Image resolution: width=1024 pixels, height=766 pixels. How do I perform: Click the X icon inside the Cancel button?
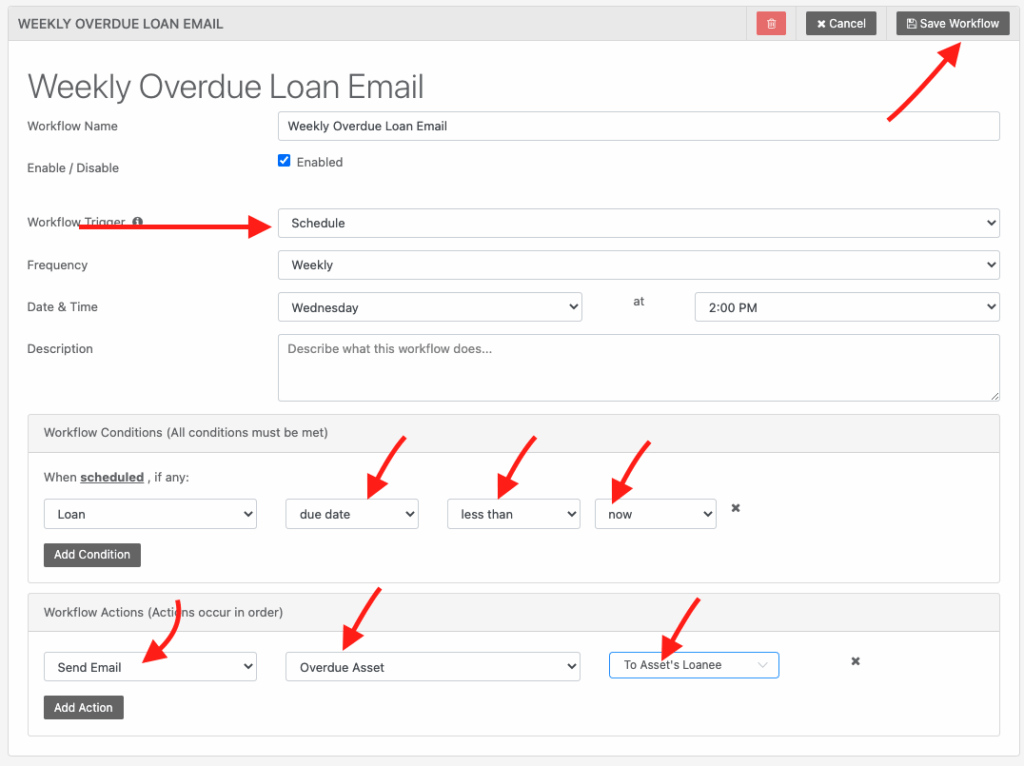click(x=820, y=23)
